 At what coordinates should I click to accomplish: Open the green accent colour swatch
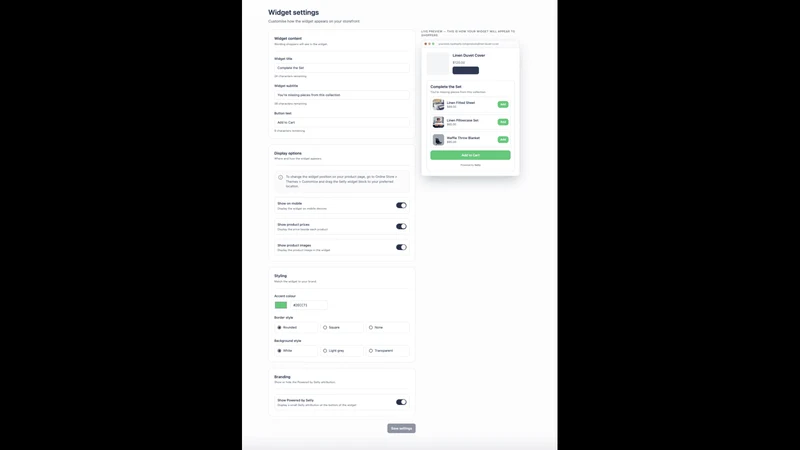(281, 305)
